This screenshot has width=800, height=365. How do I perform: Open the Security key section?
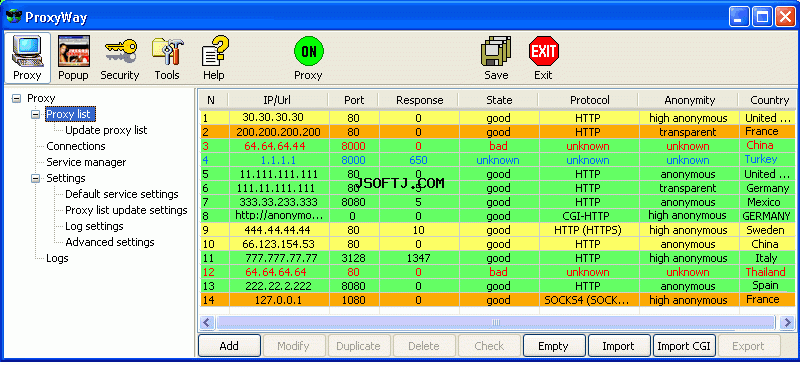tap(120, 58)
